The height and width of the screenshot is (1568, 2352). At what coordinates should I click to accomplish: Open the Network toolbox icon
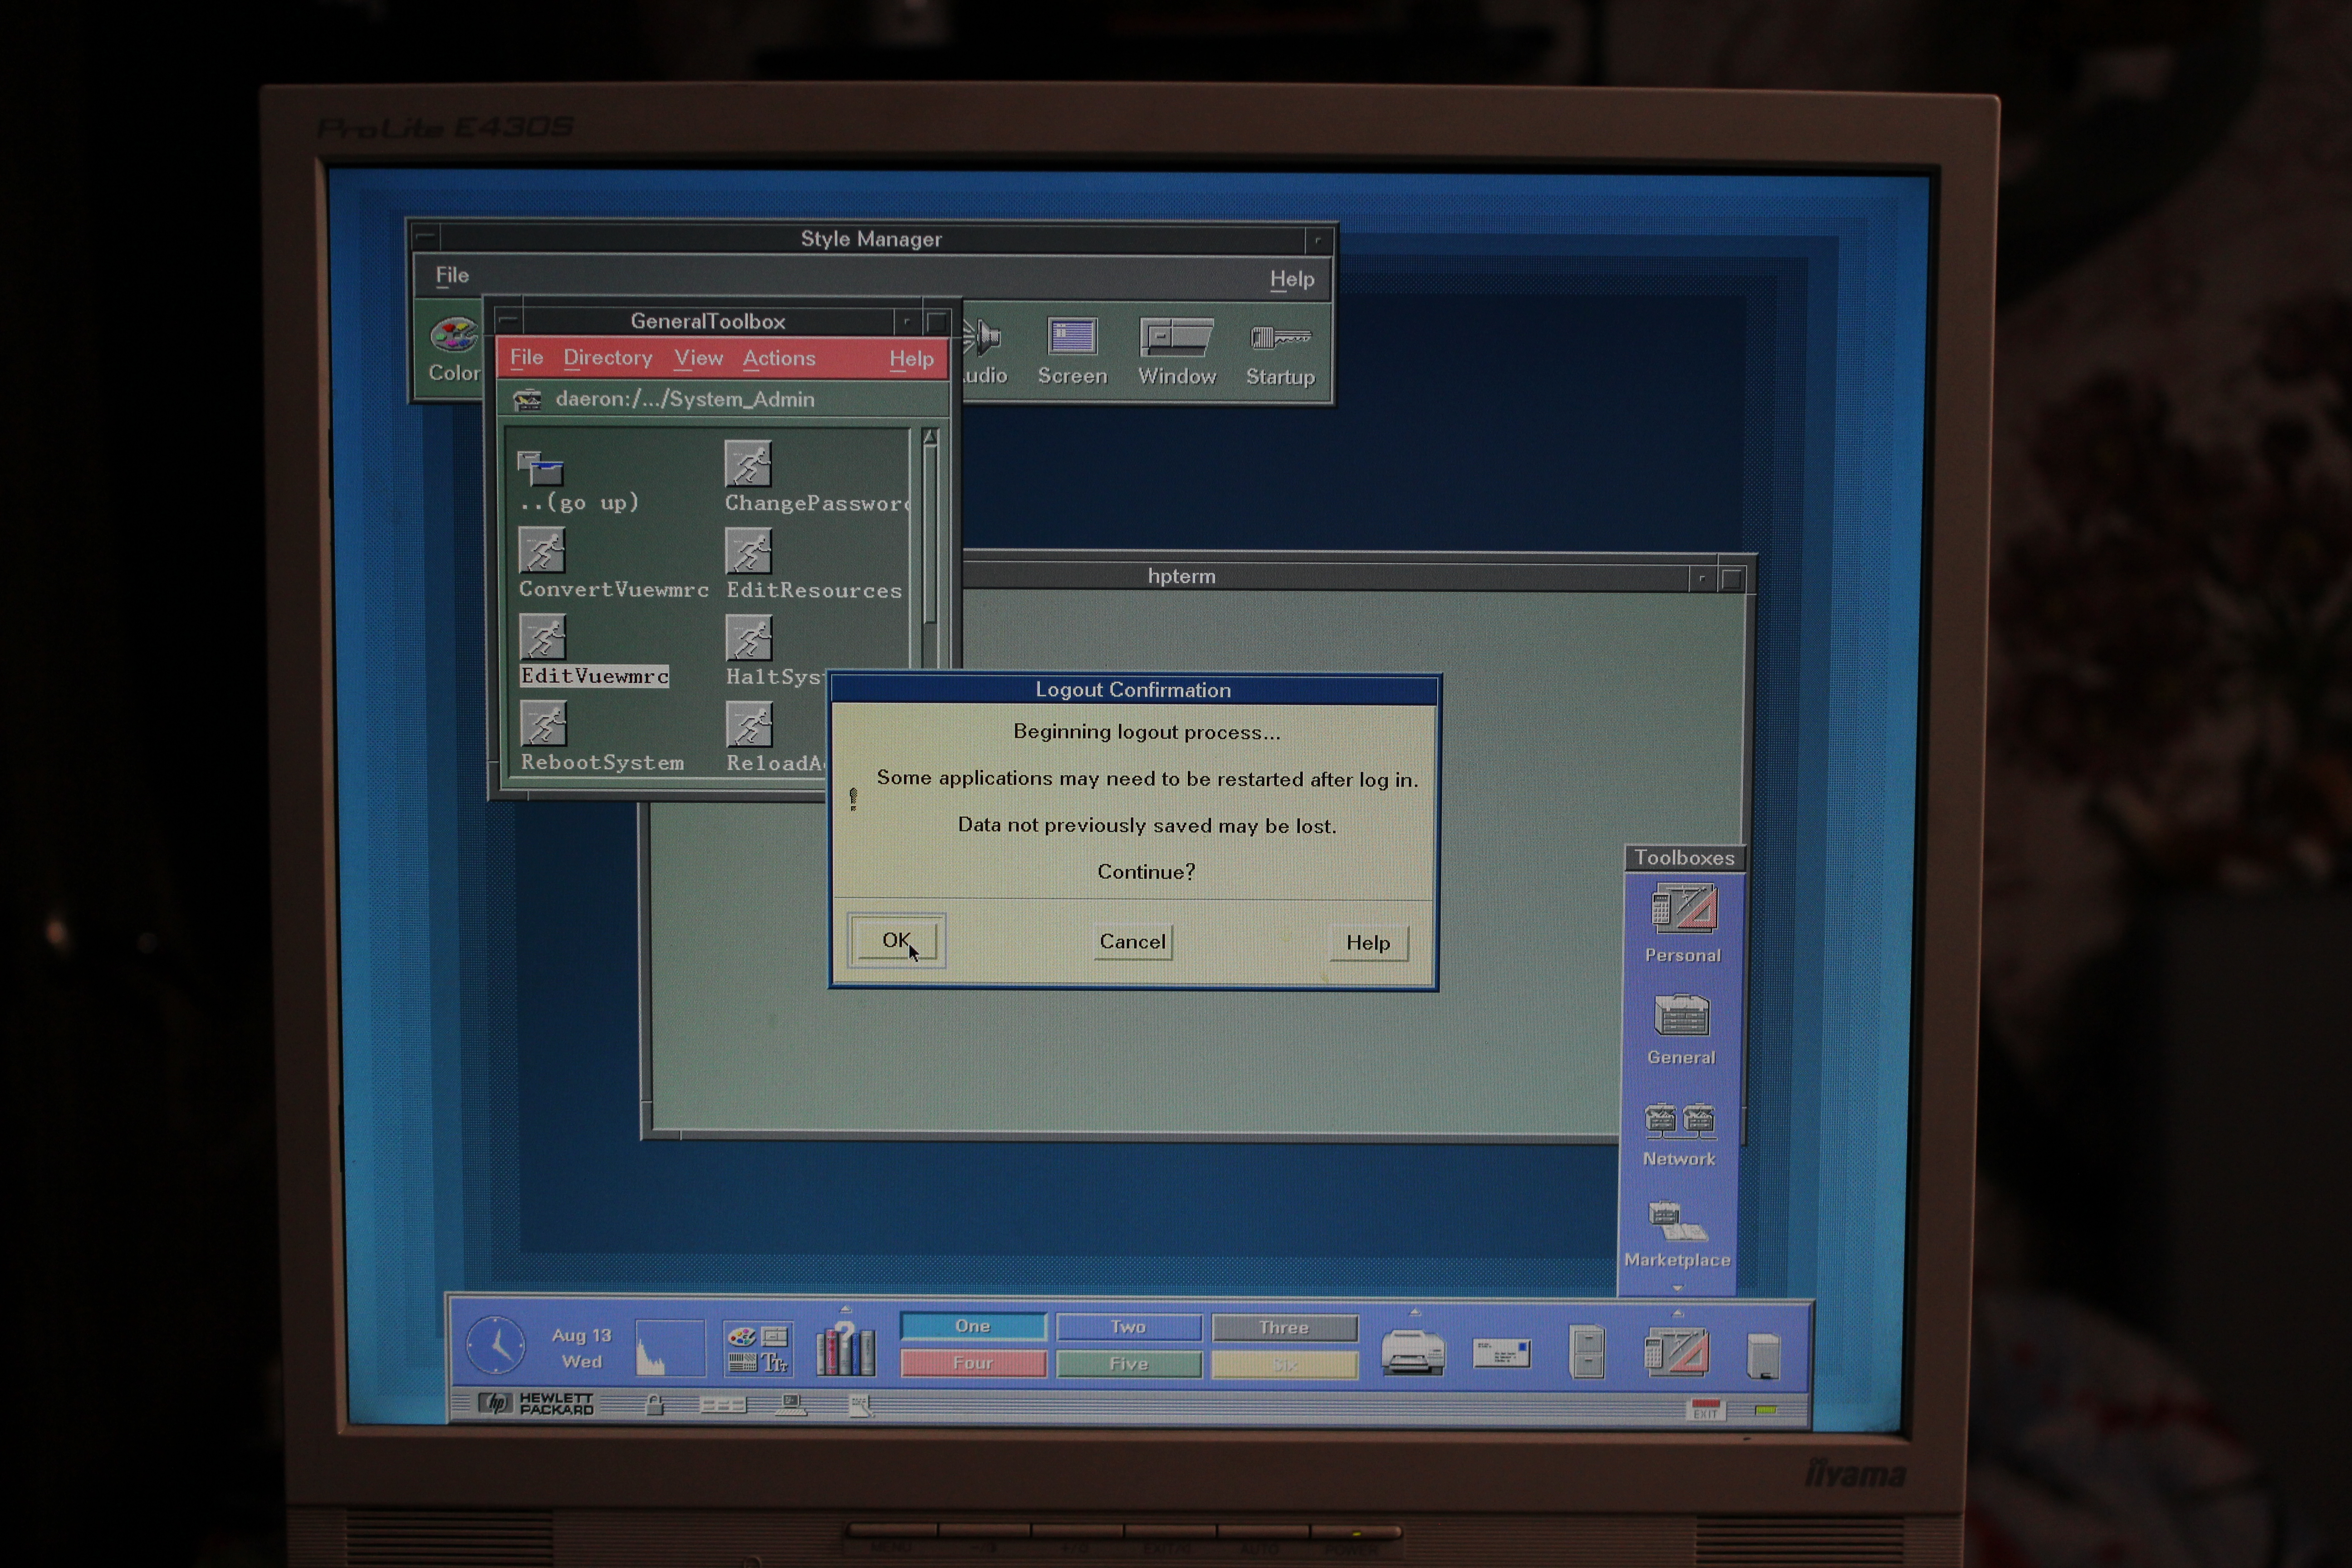coord(1679,1125)
